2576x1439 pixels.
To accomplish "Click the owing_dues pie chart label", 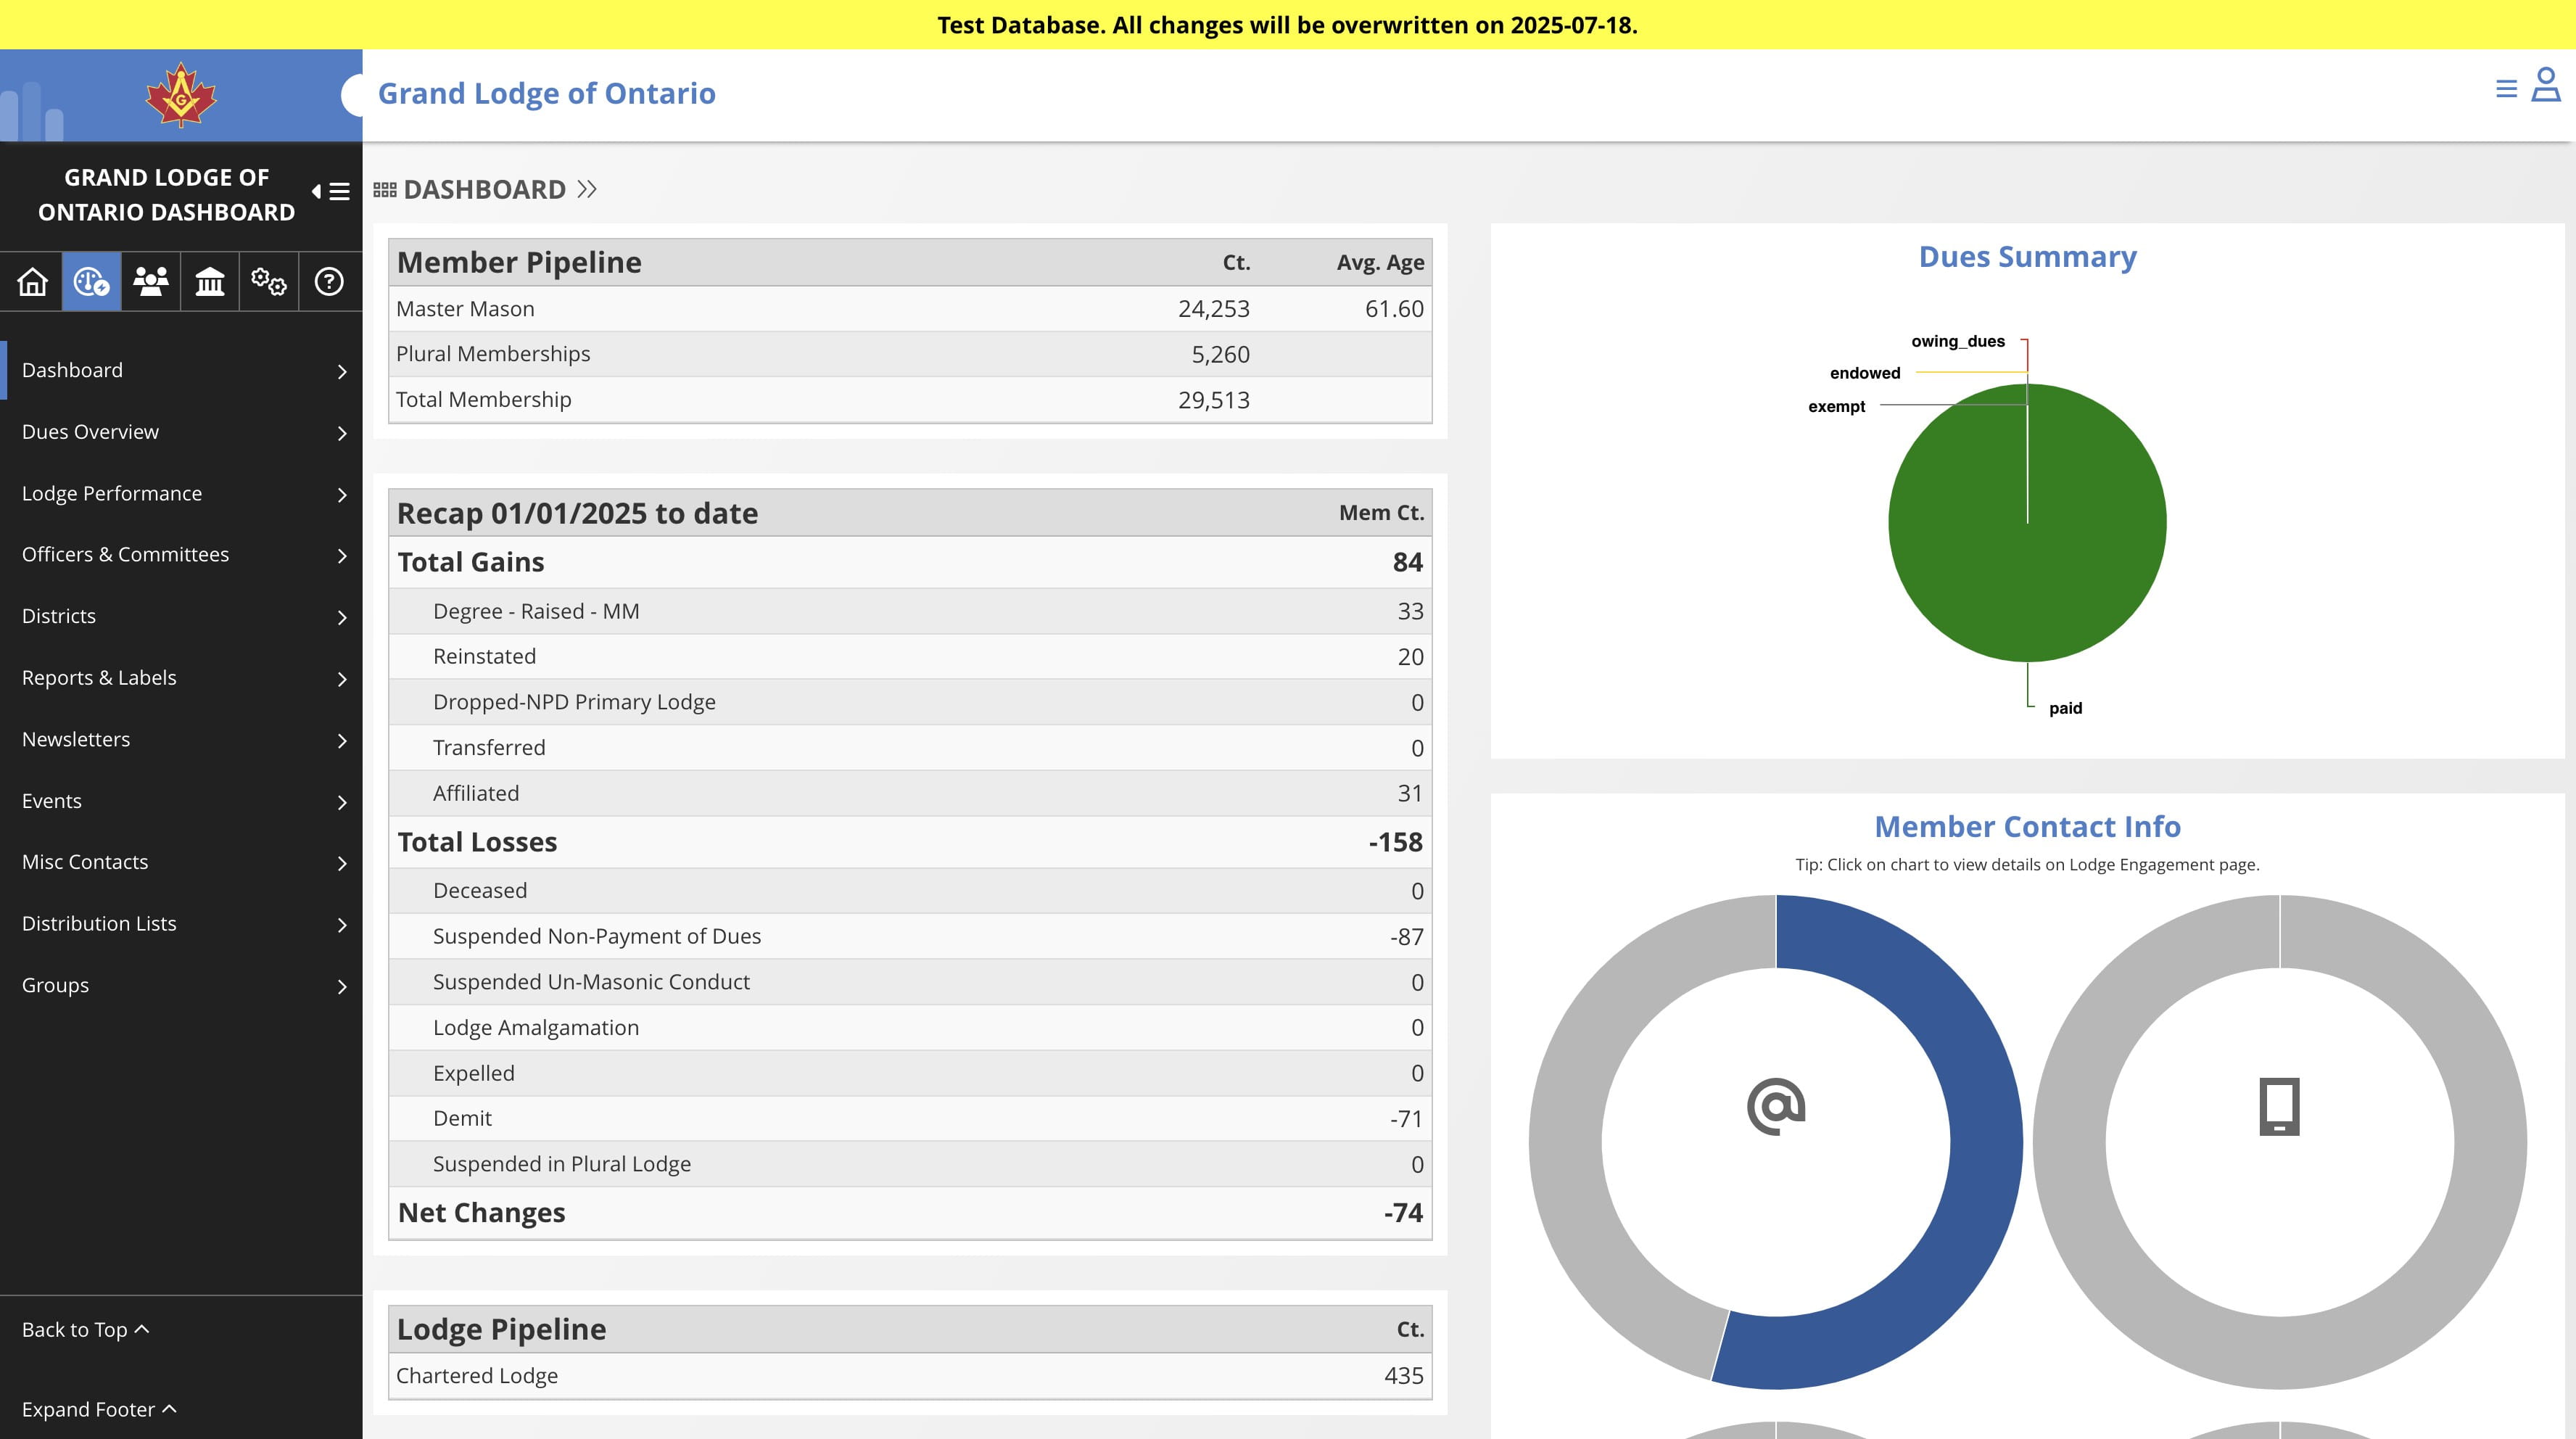I will point(1958,341).
